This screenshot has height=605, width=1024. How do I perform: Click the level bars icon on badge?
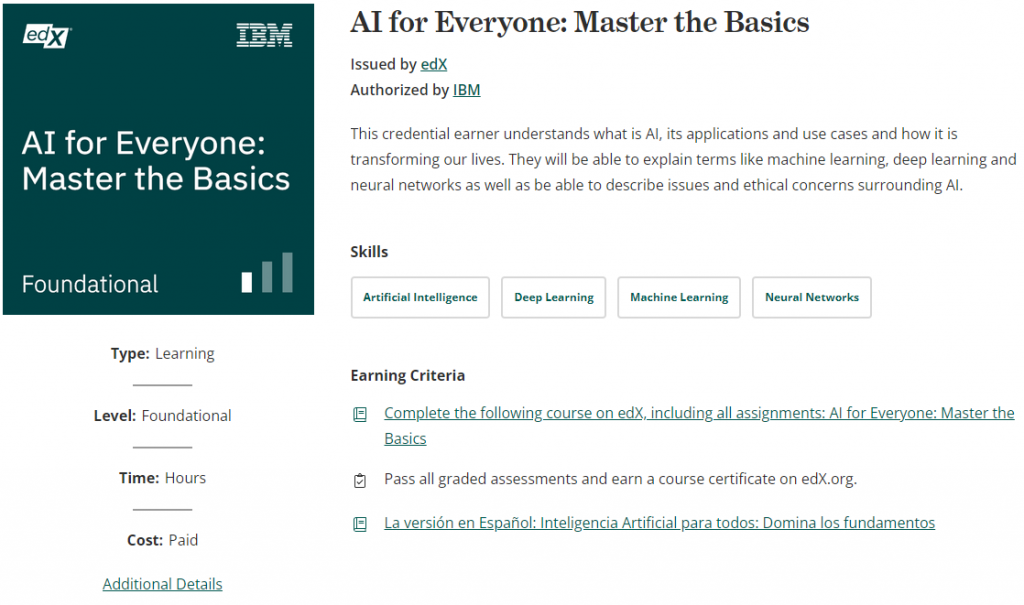[x=267, y=273]
